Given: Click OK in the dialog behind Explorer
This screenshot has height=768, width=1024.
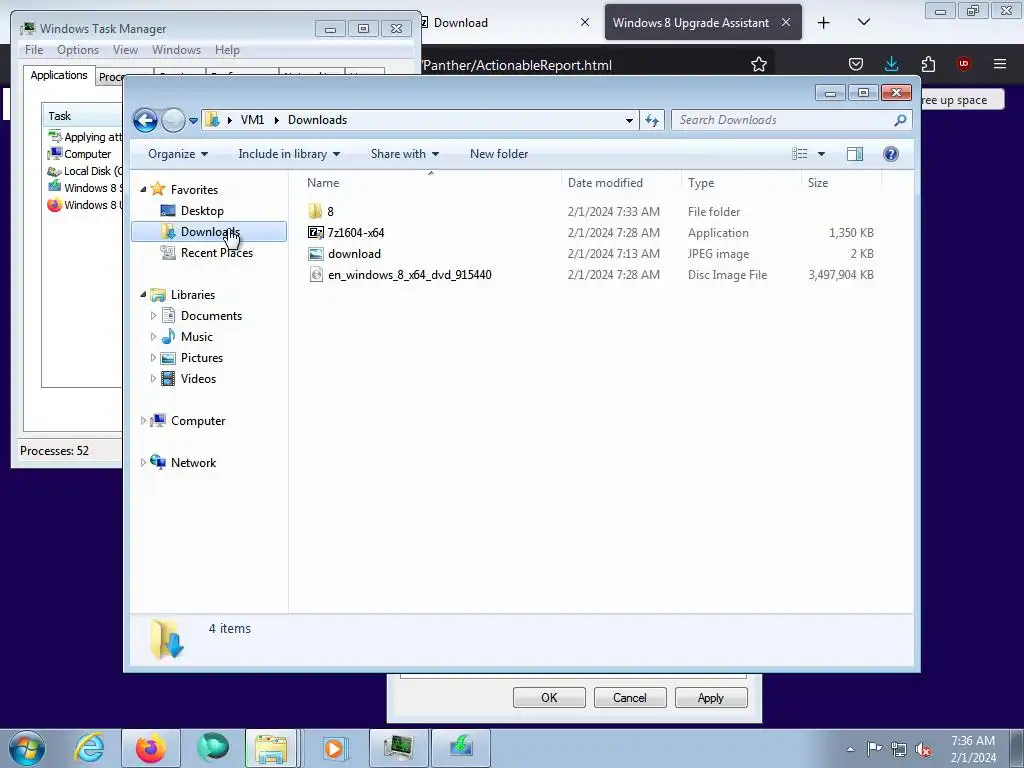Looking at the screenshot, I should tap(549, 697).
